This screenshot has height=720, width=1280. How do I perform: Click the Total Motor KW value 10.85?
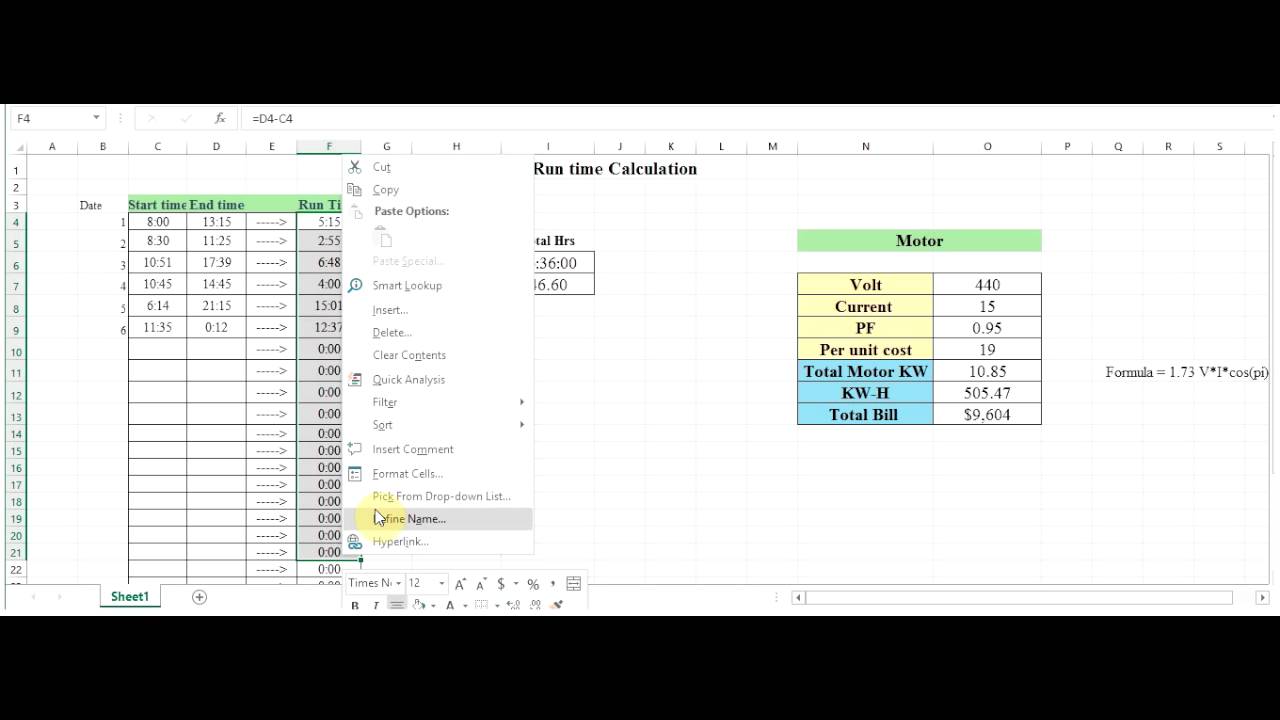(987, 371)
